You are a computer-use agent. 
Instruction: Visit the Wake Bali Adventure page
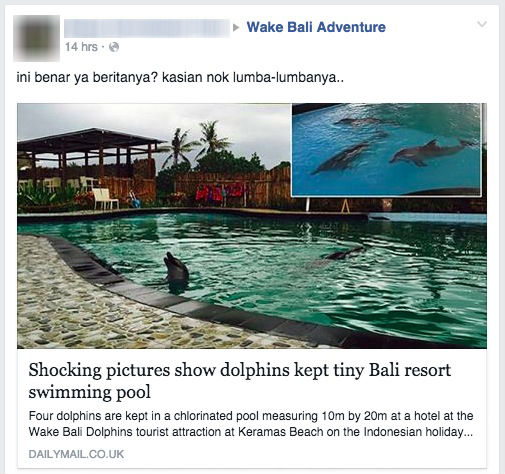click(316, 27)
